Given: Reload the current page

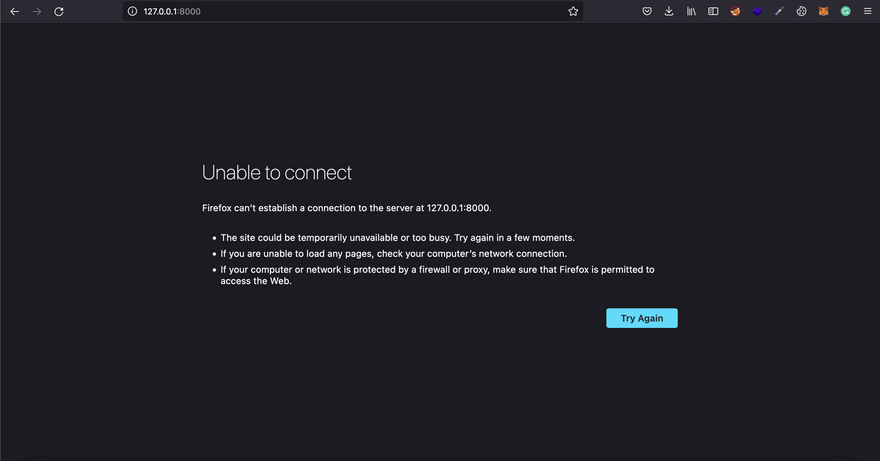Looking at the screenshot, I should pyautogui.click(x=59, y=11).
